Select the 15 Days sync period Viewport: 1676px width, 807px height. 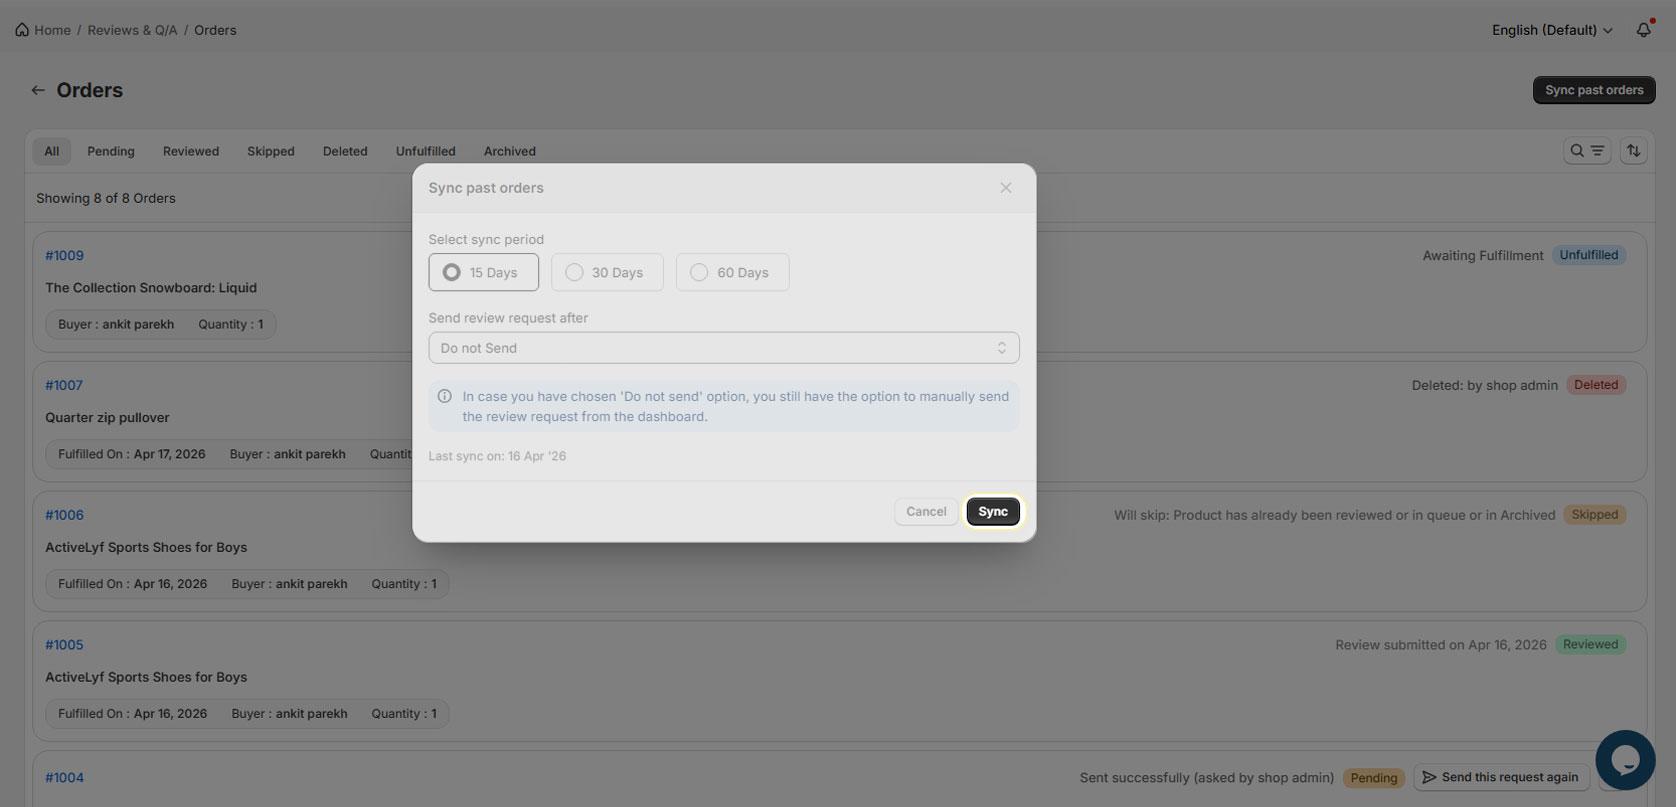(484, 272)
